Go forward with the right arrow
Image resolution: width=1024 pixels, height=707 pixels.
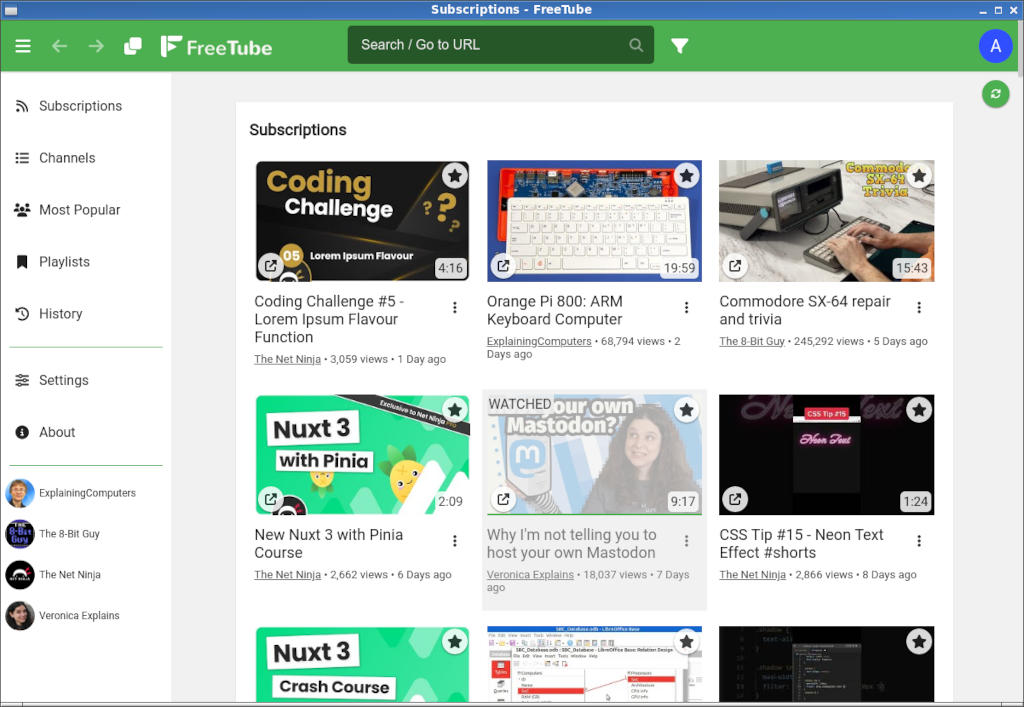point(96,46)
